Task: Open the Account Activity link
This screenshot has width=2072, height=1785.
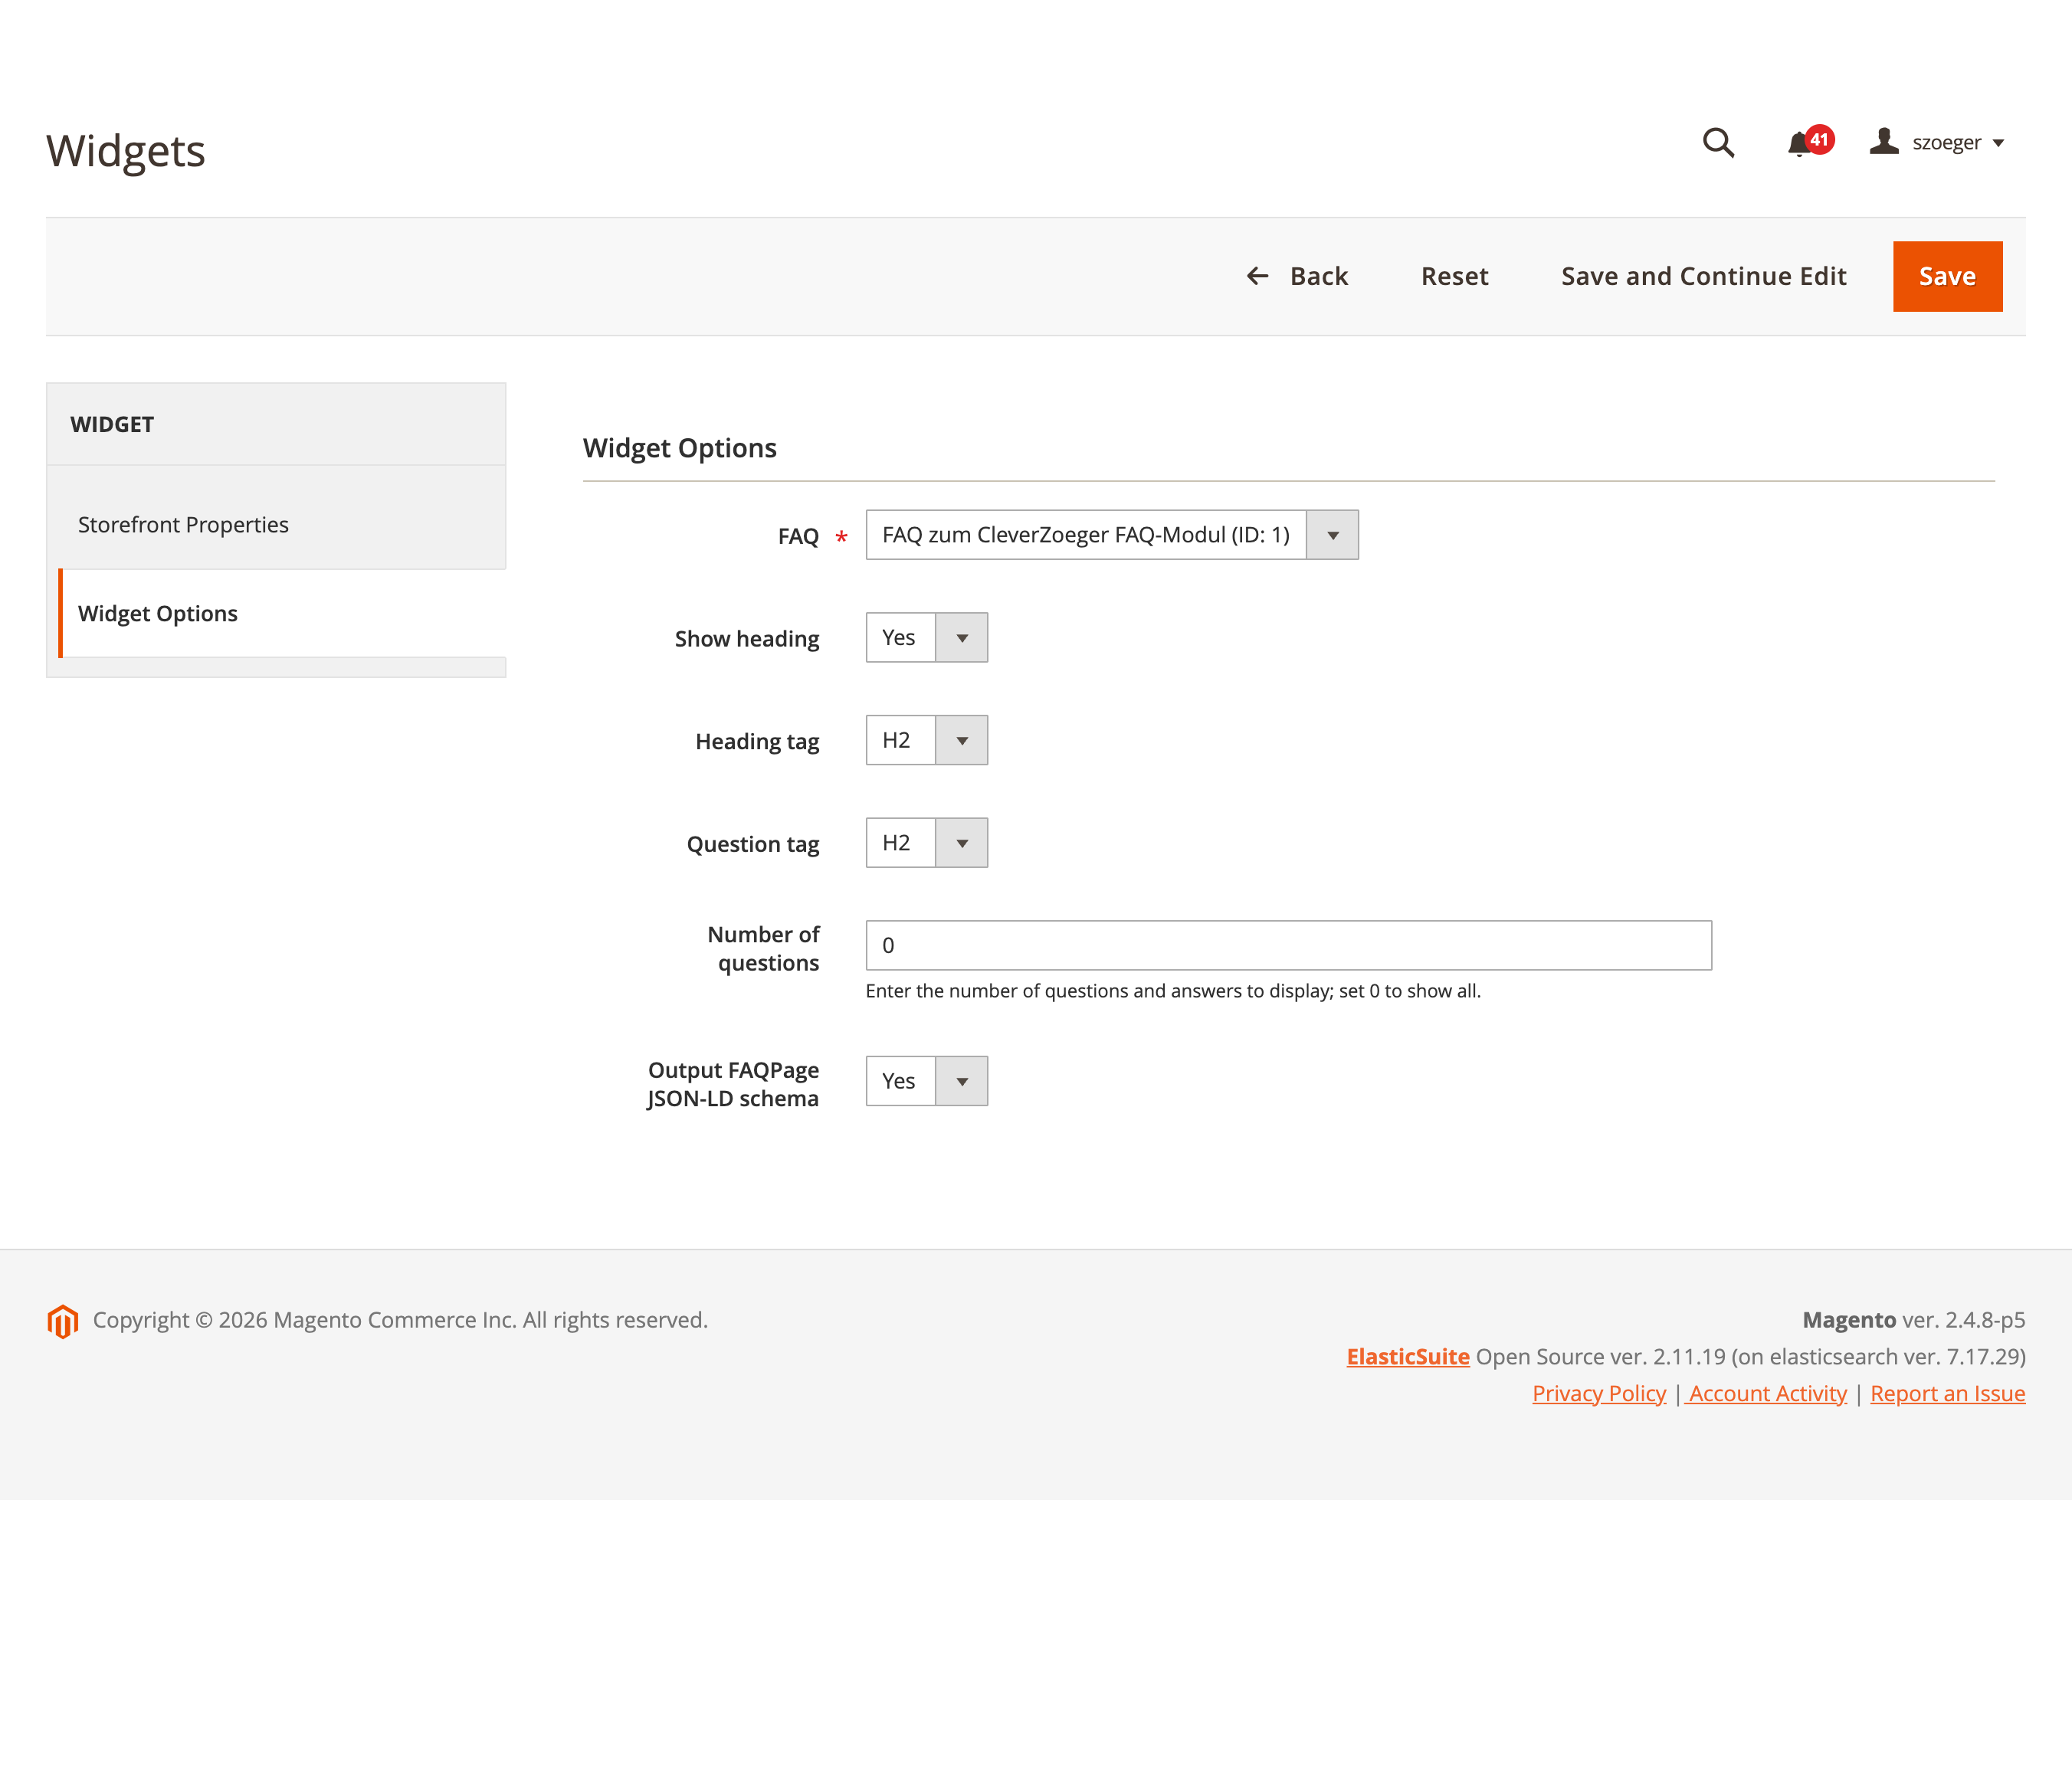Action: pyautogui.click(x=1766, y=1394)
